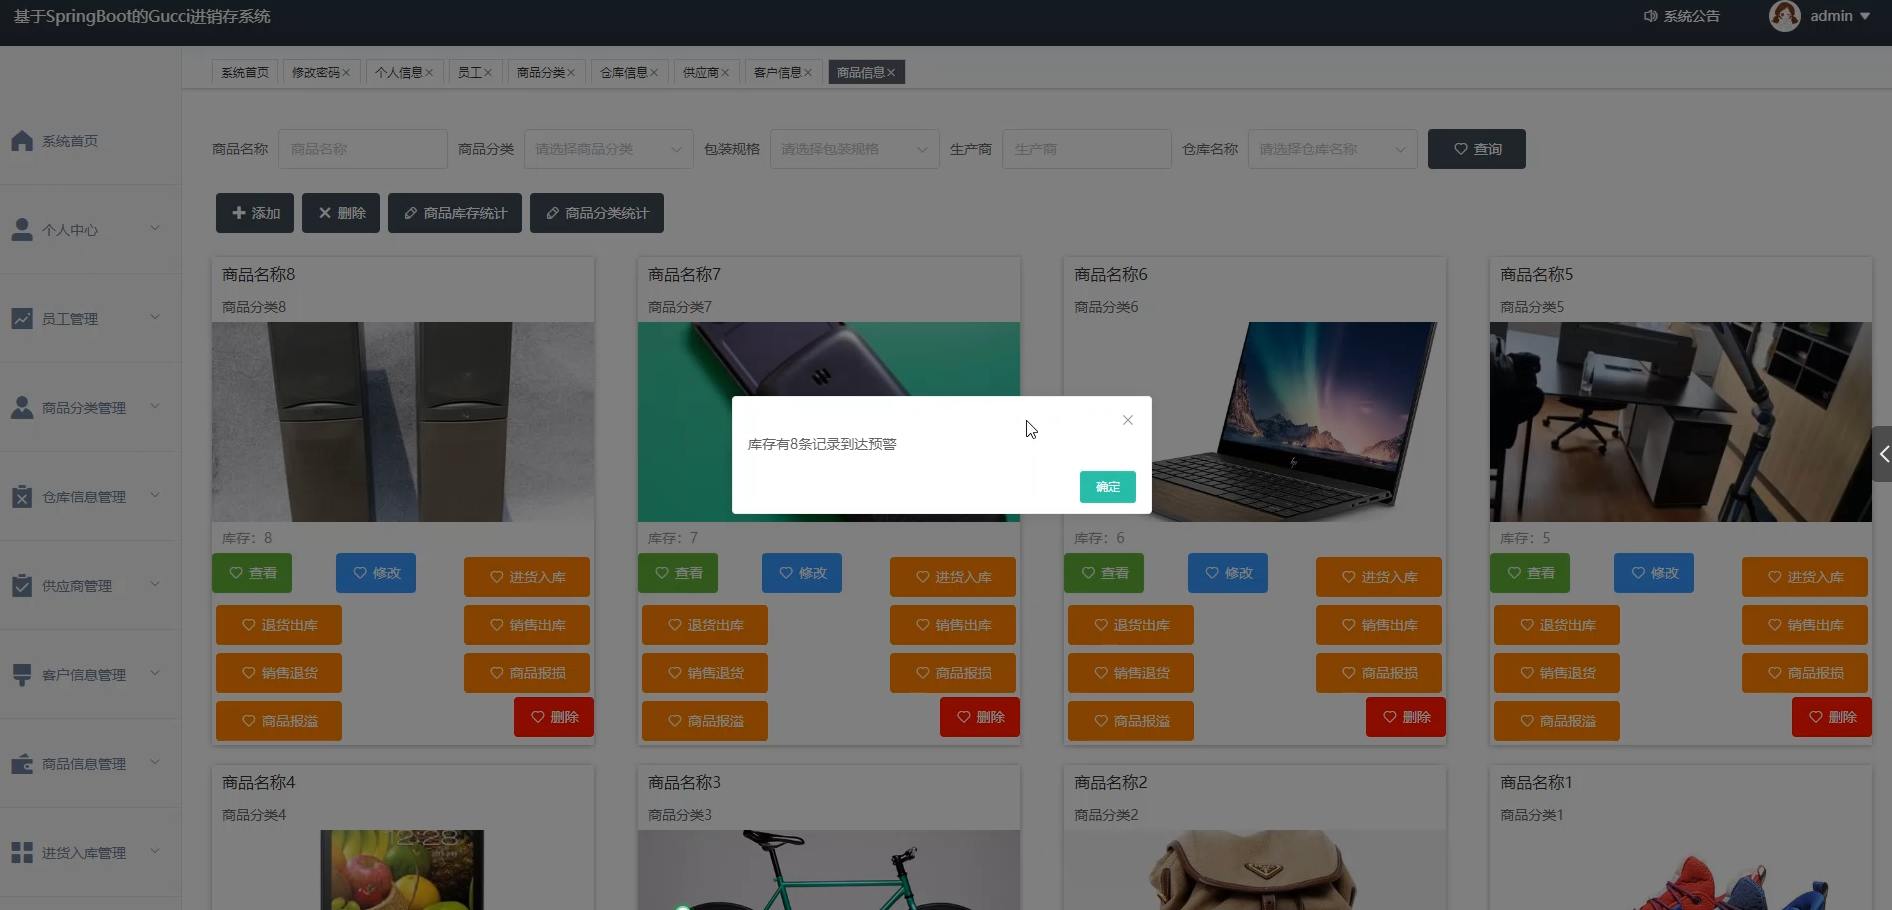Focus the 商品名称 search input
The width and height of the screenshot is (1892, 910).
[x=363, y=149]
